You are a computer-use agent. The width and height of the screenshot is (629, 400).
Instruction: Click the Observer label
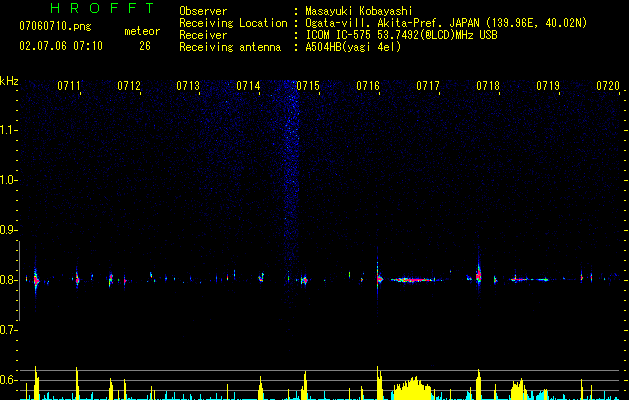pyautogui.click(x=203, y=11)
